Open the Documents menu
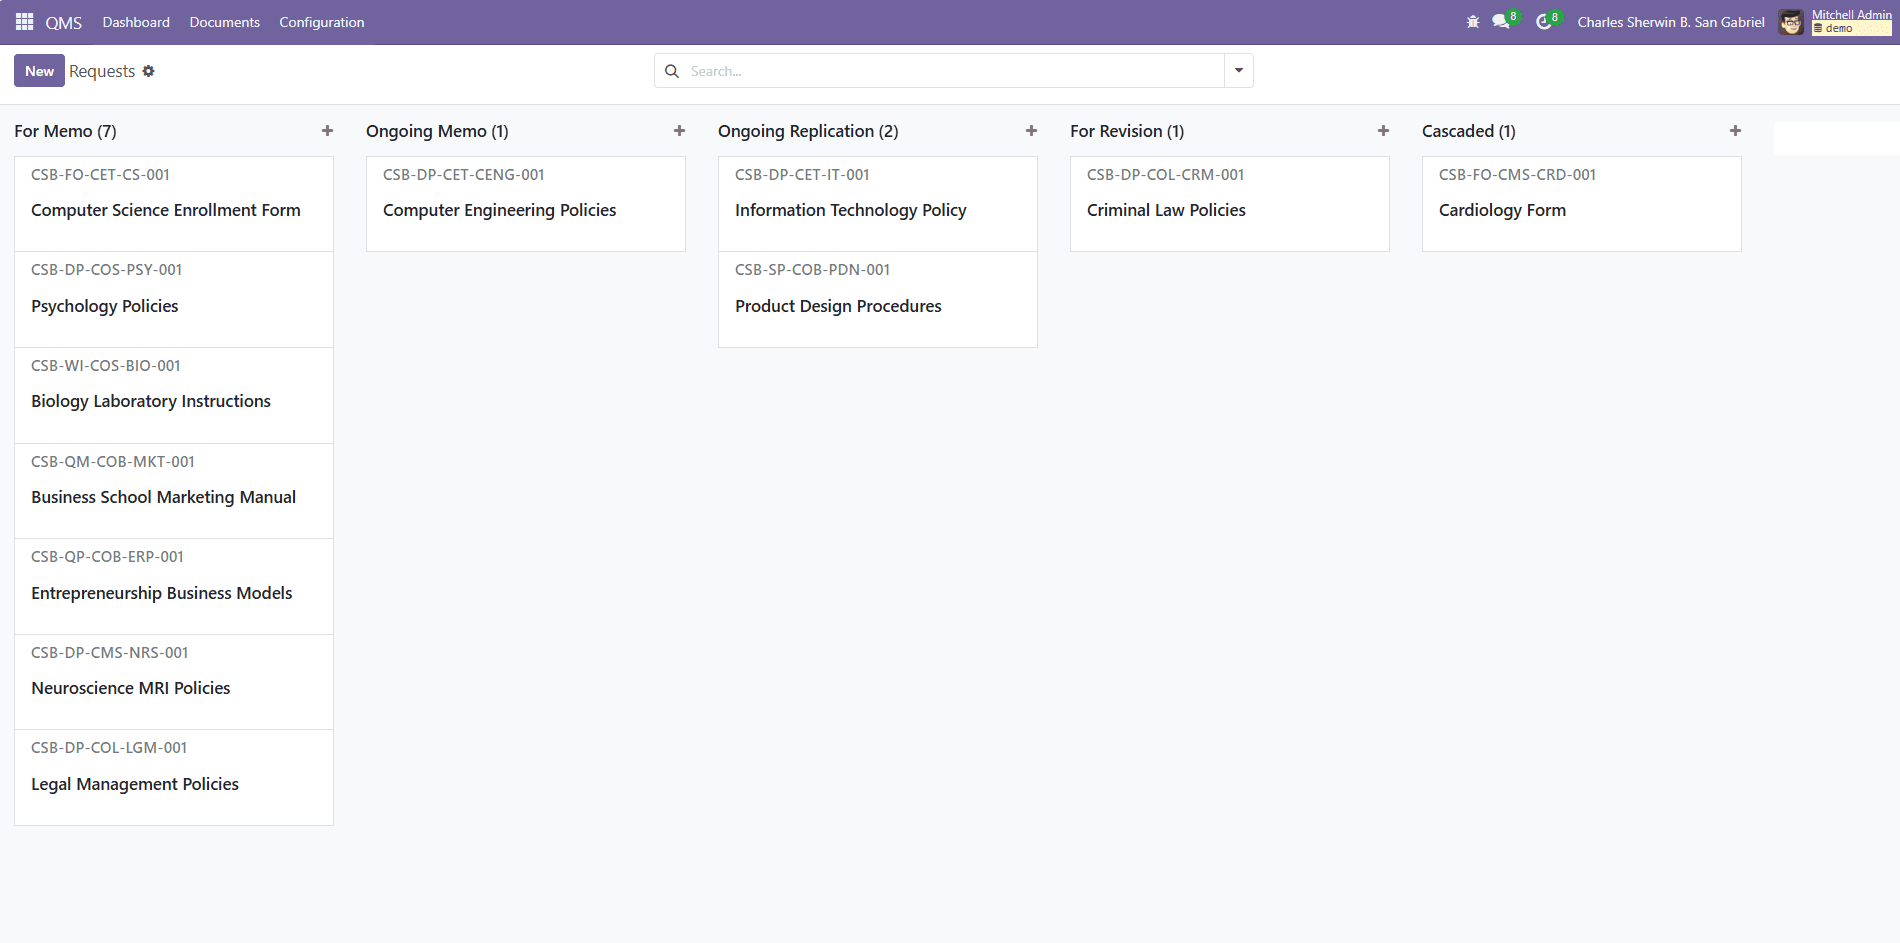This screenshot has width=1900, height=943. tap(224, 22)
